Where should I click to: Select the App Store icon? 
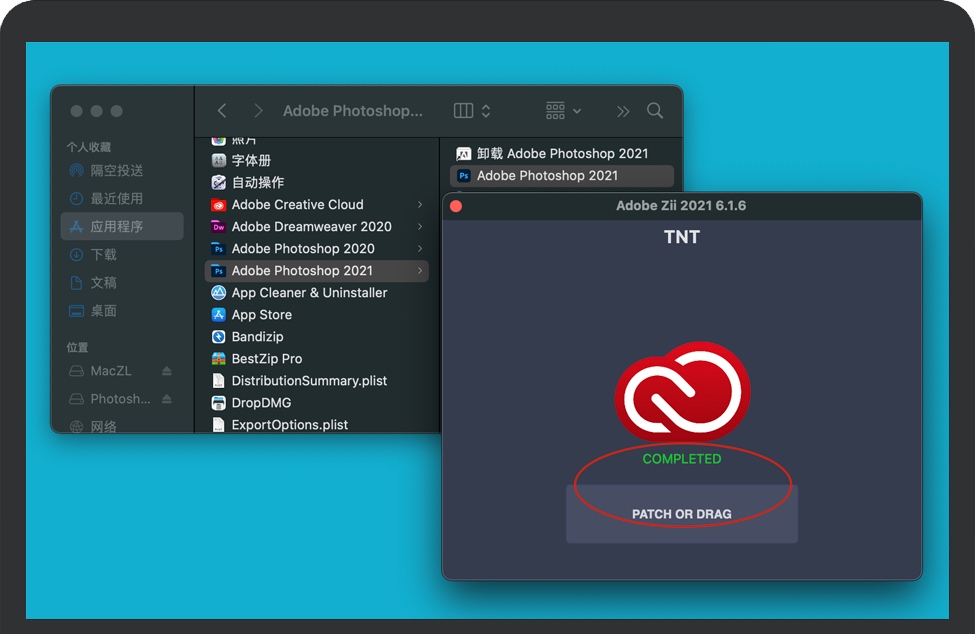click(x=218, y=315)
